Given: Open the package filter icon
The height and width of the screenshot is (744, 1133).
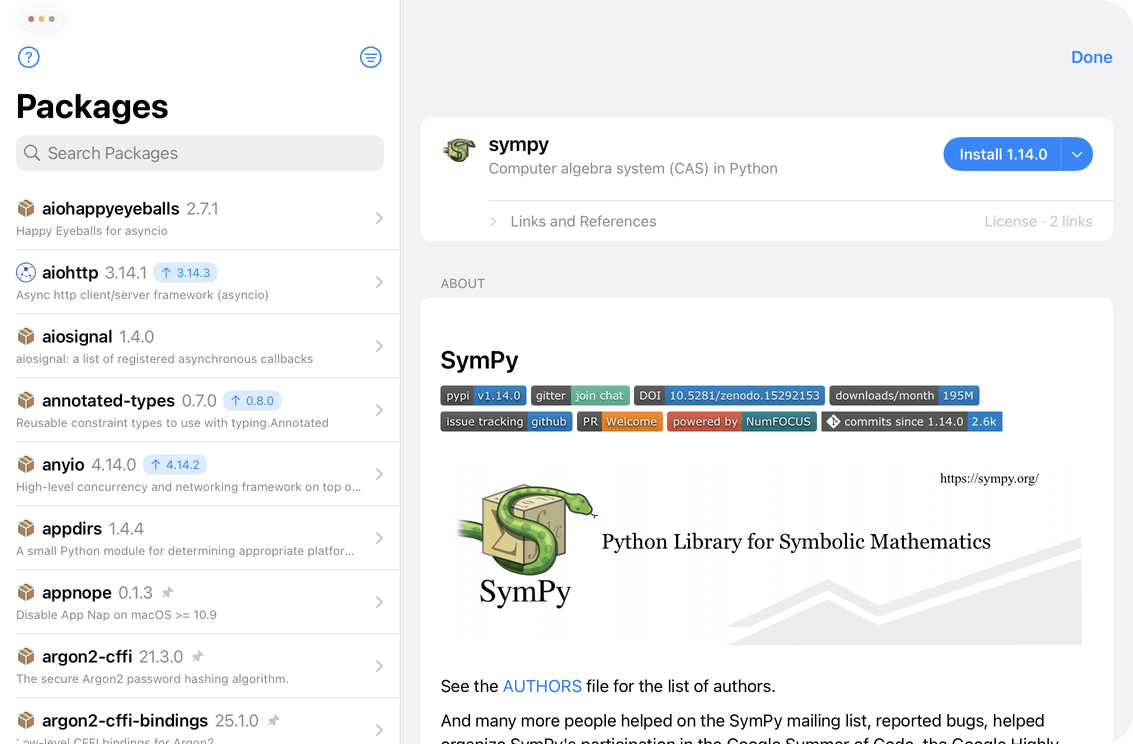Looking at the screenshot, I should 371,57.
